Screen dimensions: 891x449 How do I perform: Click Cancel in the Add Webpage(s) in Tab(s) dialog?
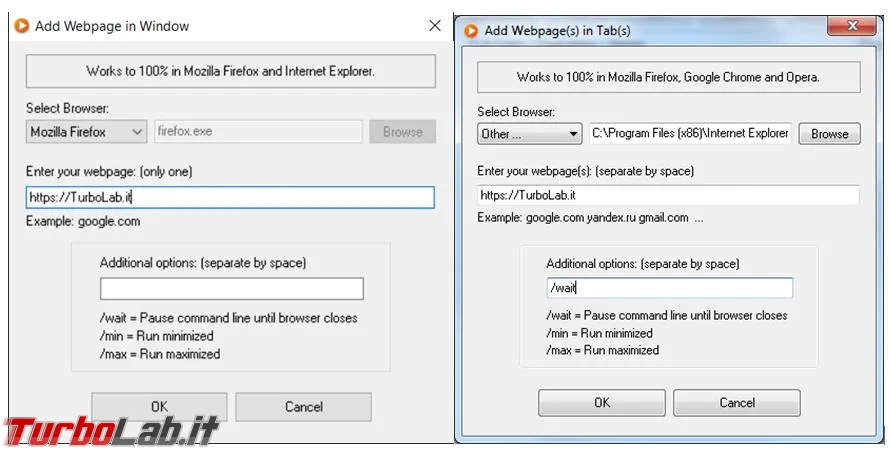click(x=737, y=403)
